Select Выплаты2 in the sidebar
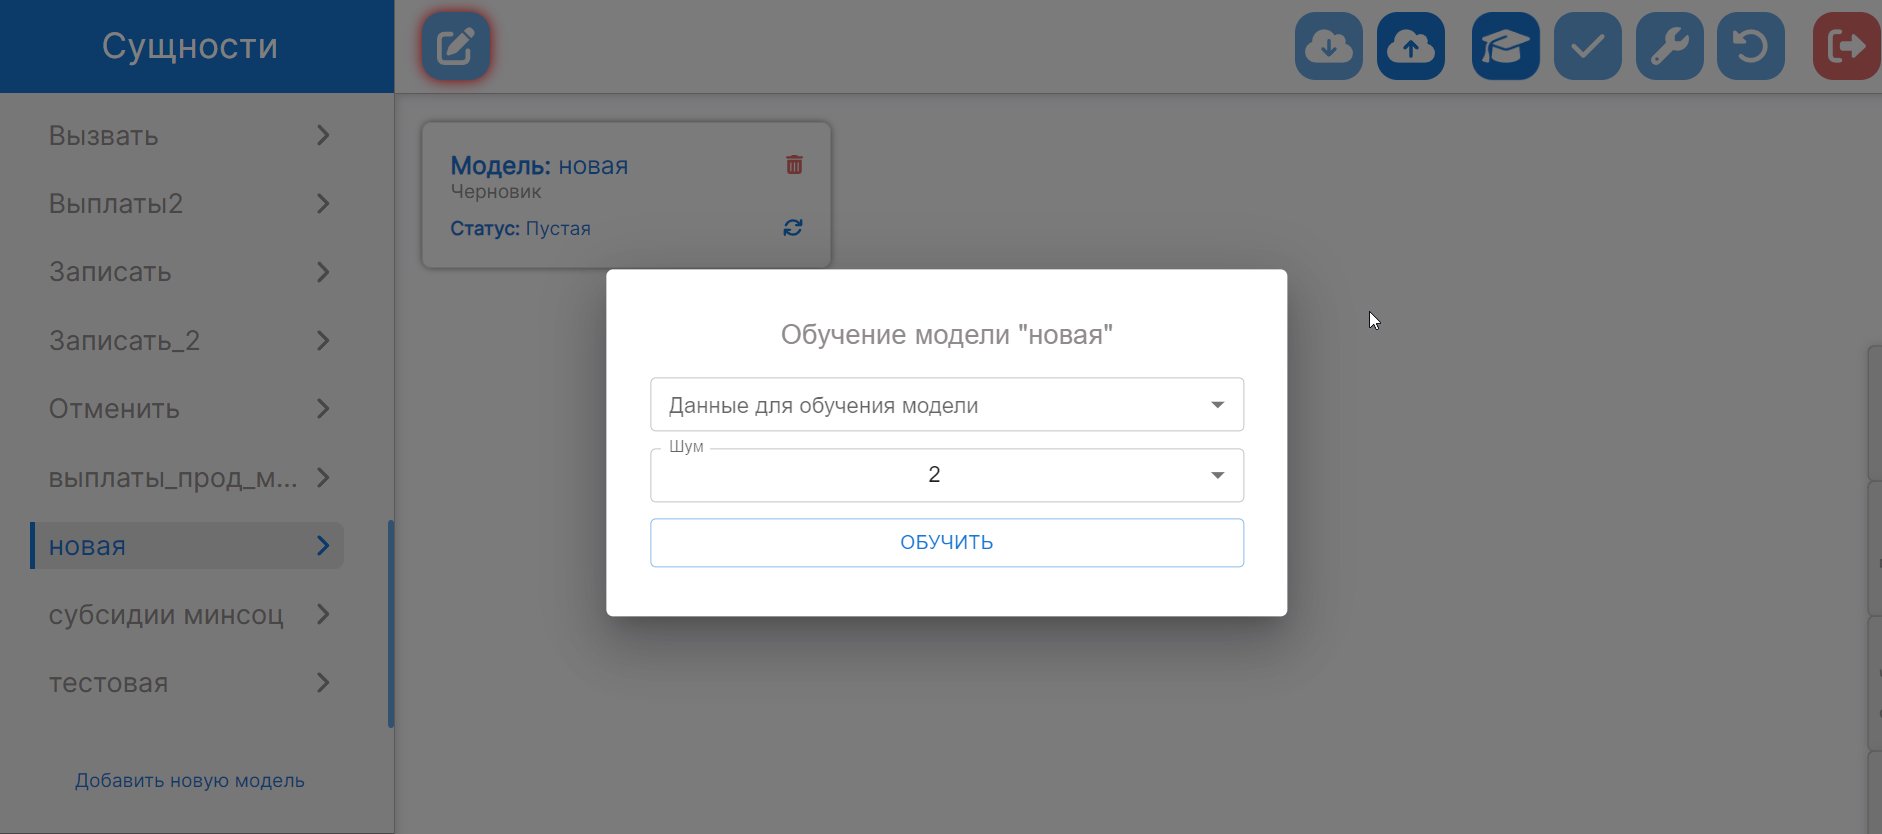 point(116,204)
